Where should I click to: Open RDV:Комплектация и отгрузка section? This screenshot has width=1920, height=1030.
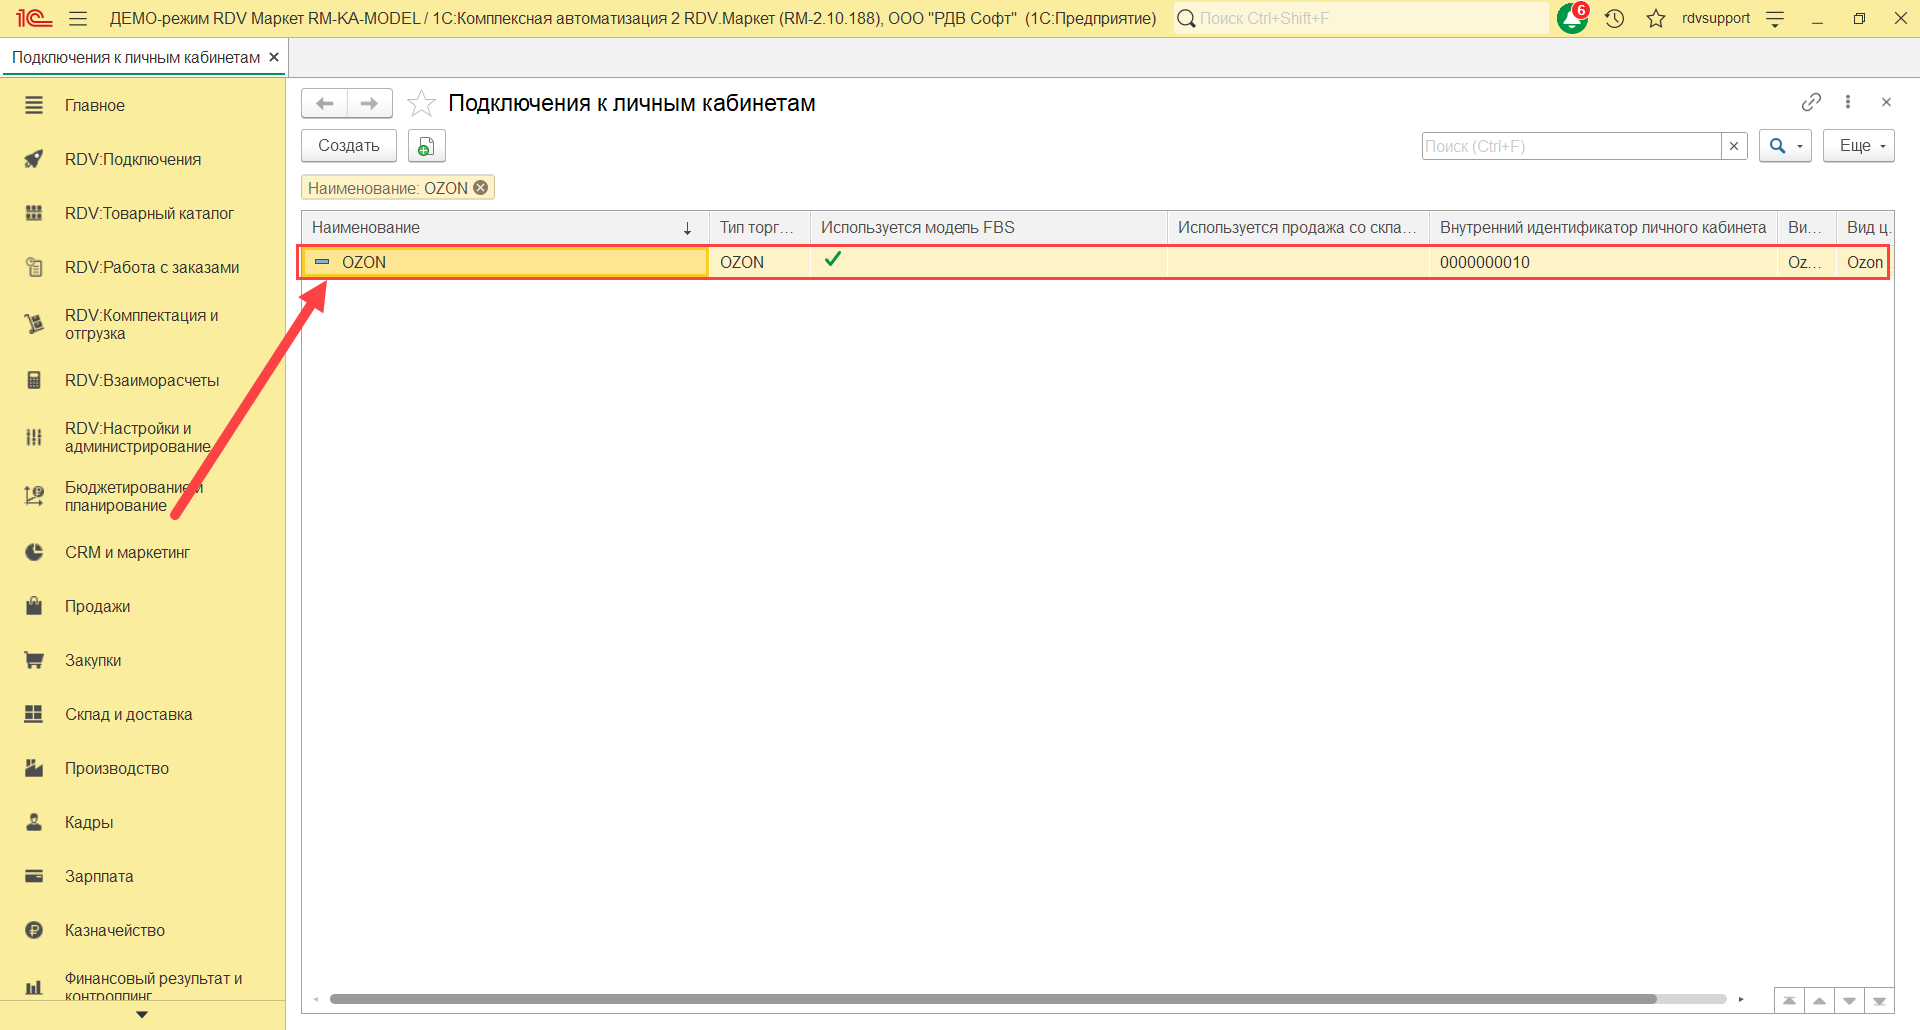point(142,324)
